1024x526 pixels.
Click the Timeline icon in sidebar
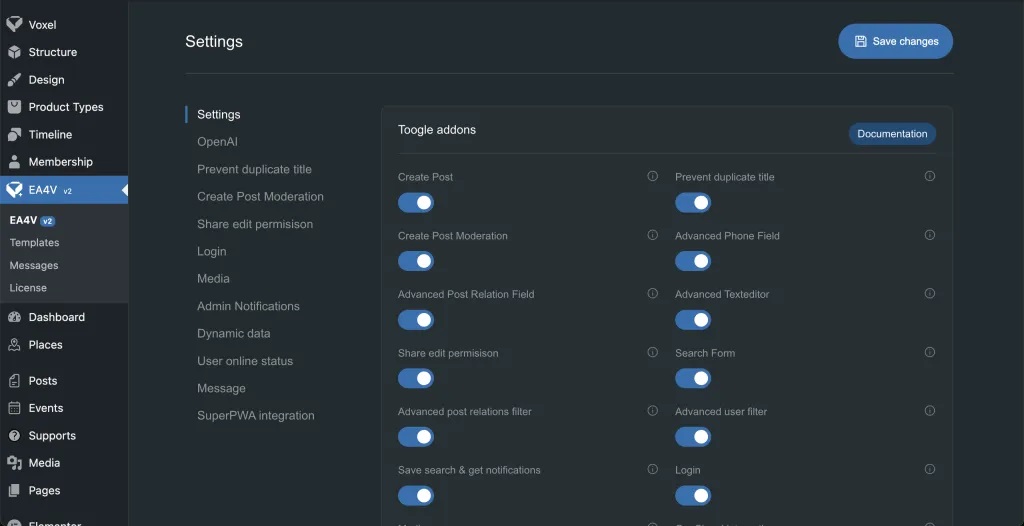click(14, 134)
